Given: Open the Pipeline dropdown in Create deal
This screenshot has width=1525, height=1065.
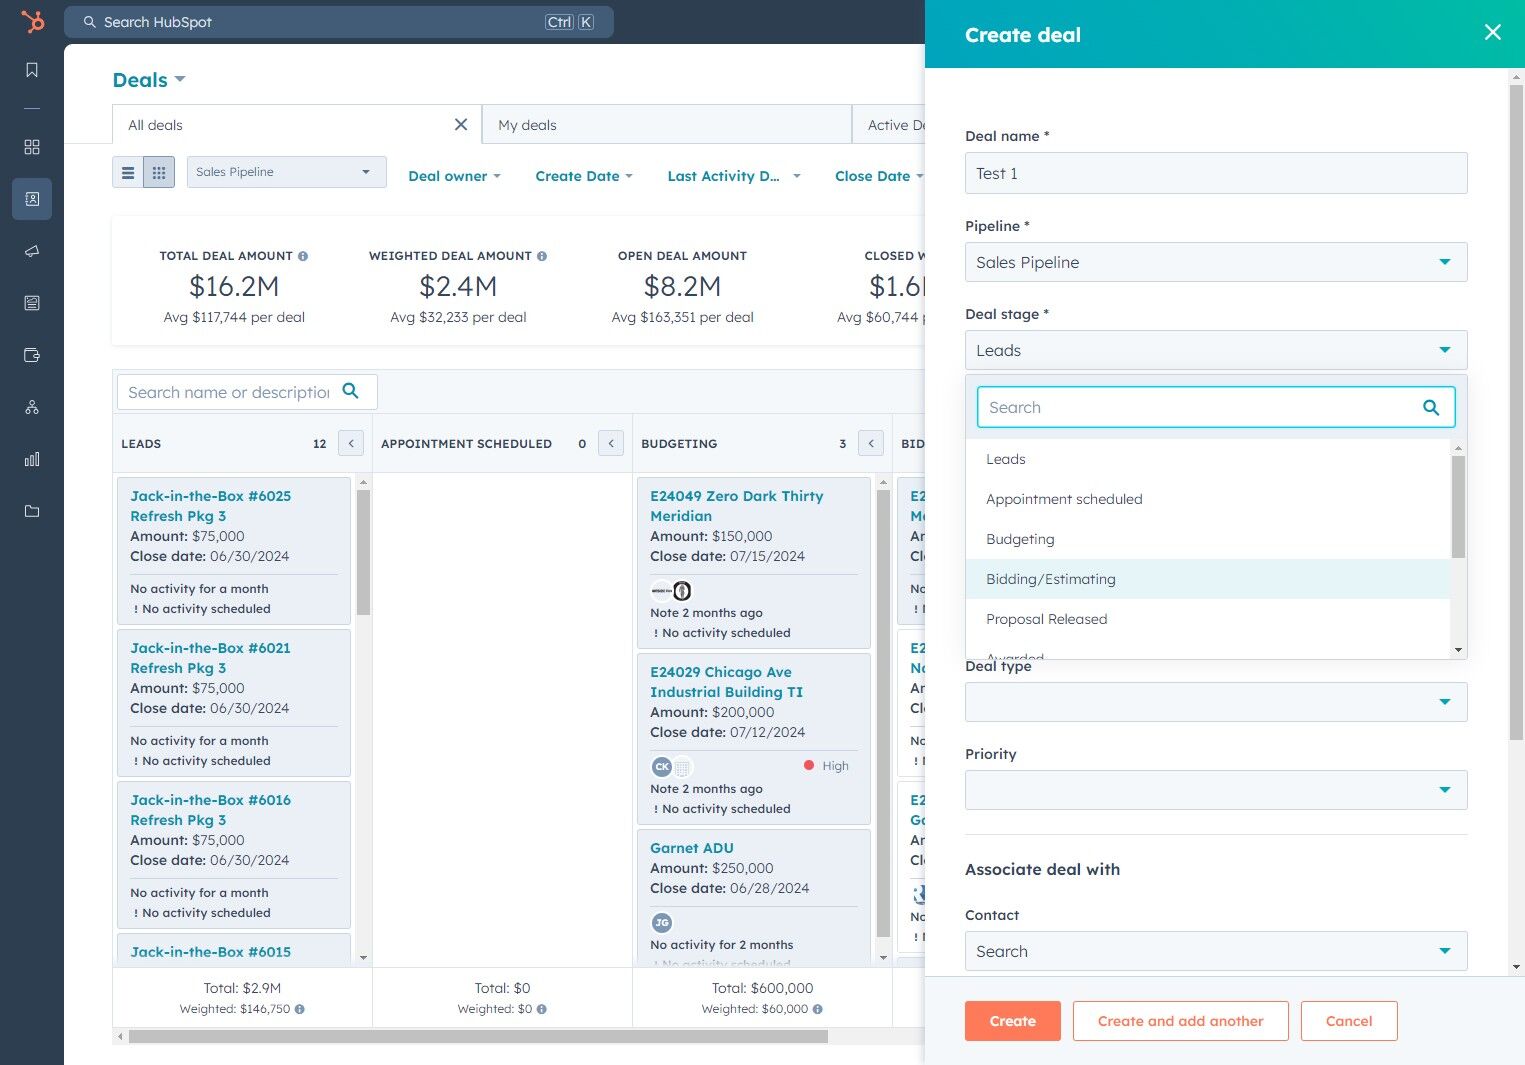Looking at the screenshot, I should 1216,262.
